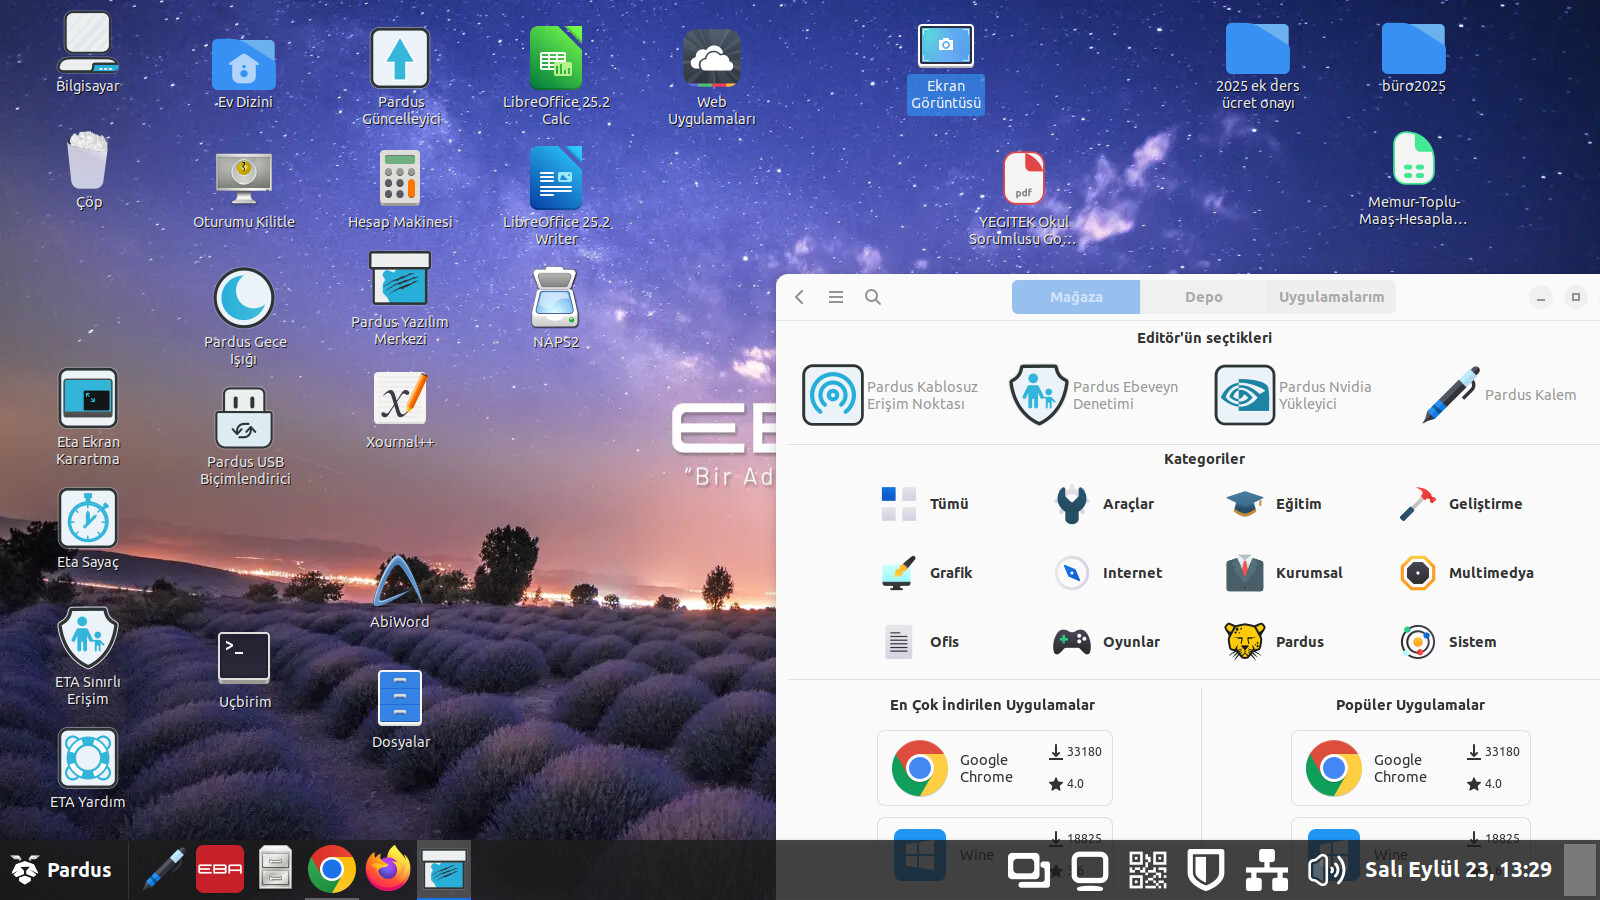Open Pardus Kablosuz Erişim Noktası app
The image size is (1600, 900).
pos(891,395)
